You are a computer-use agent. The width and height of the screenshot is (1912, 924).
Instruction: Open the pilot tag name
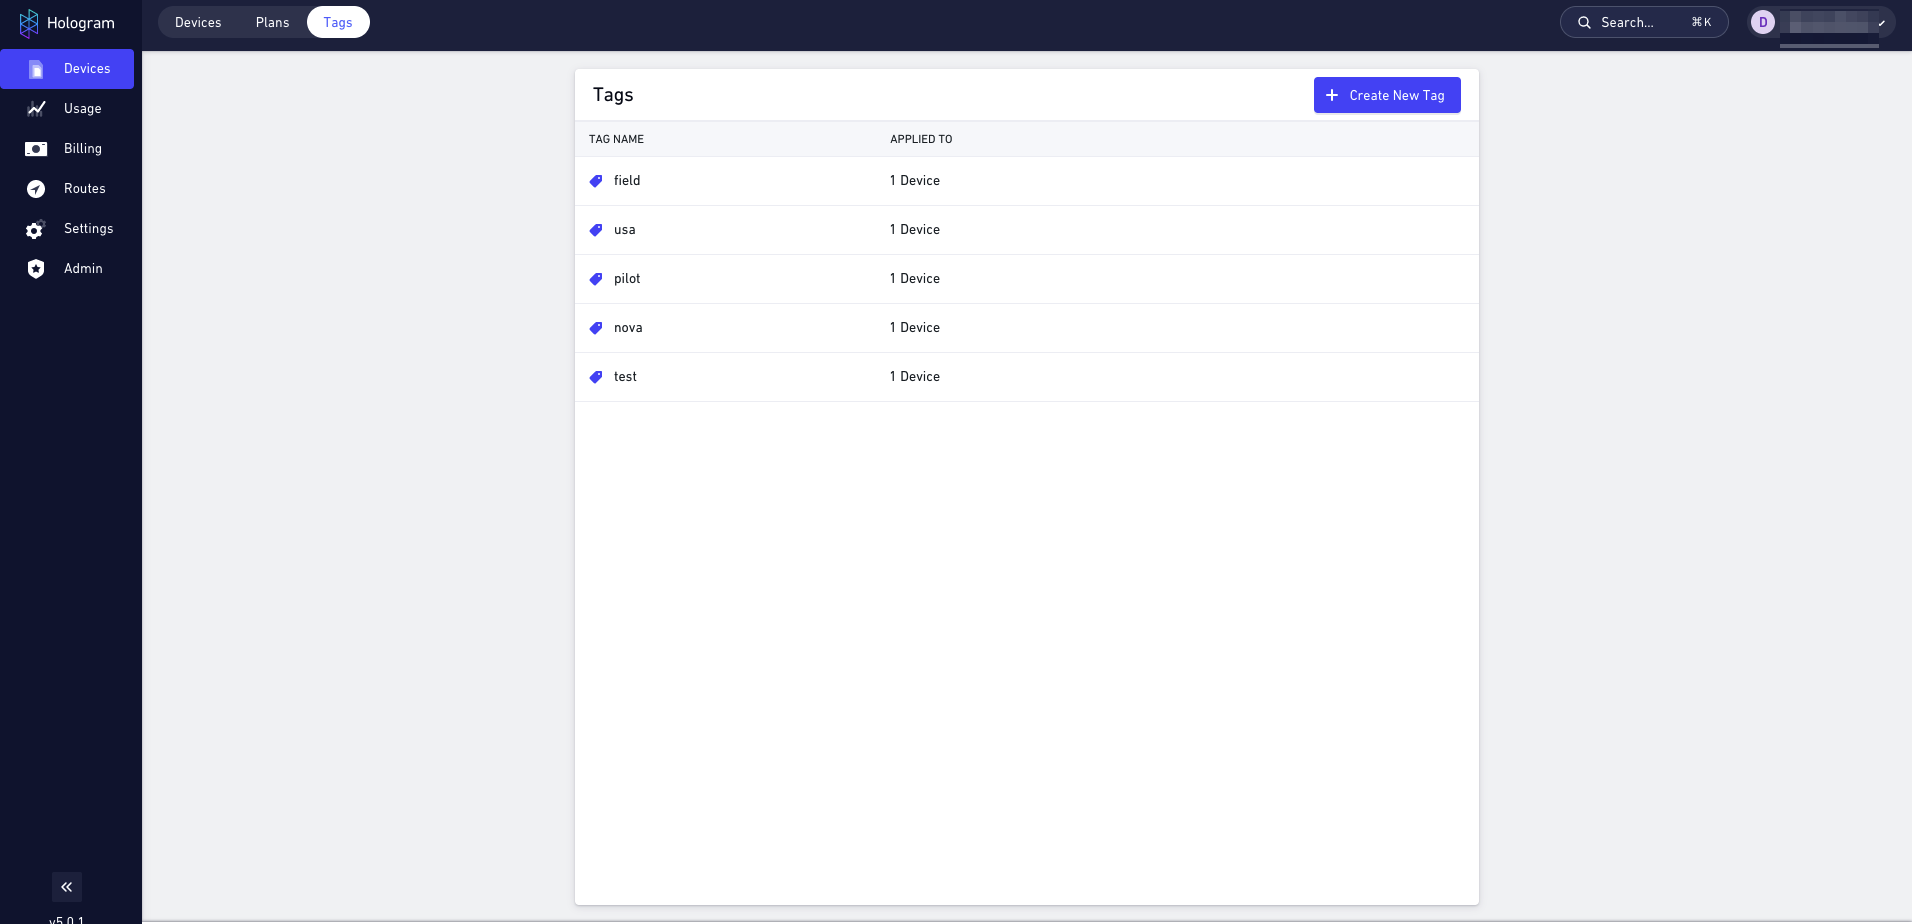pos(627,279)
